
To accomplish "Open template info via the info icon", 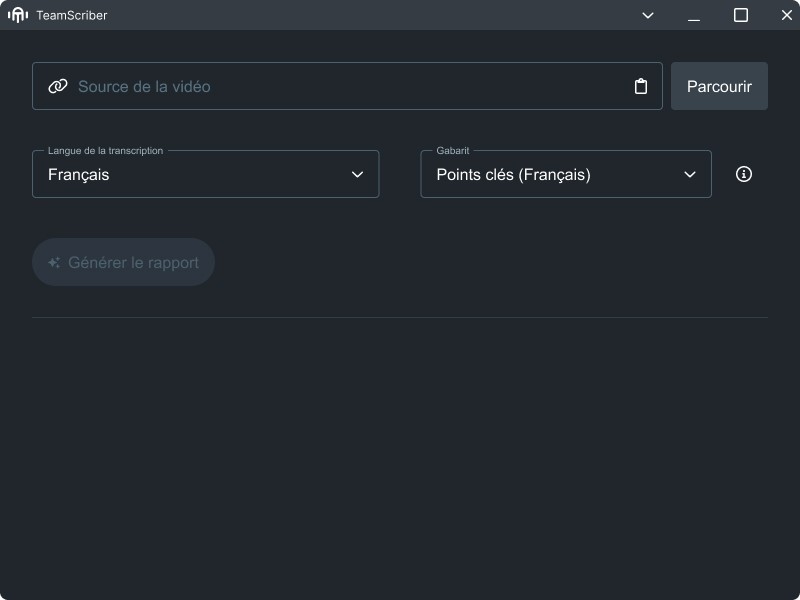I will click(x=744, y=174).
